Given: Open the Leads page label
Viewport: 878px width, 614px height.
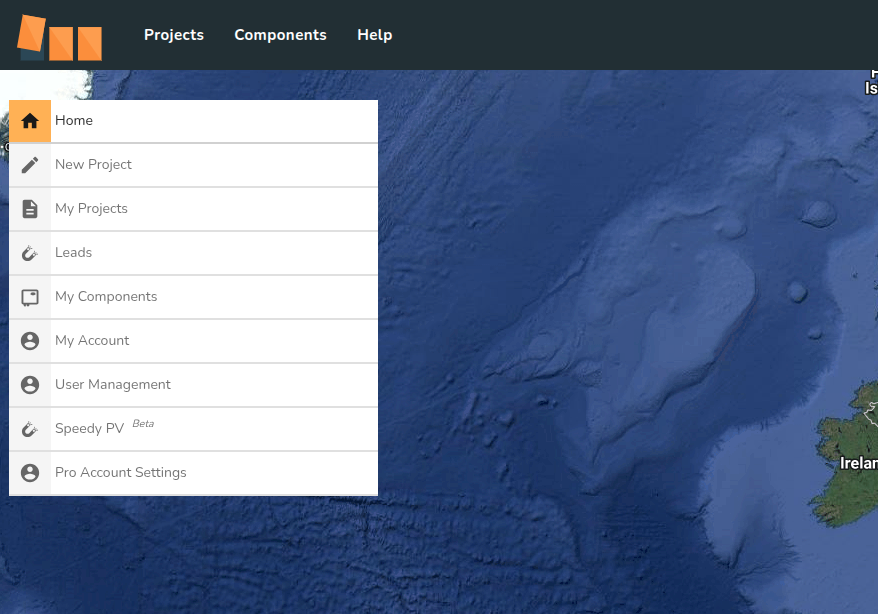Looking at the screenshot, I should tap(73, 253).
